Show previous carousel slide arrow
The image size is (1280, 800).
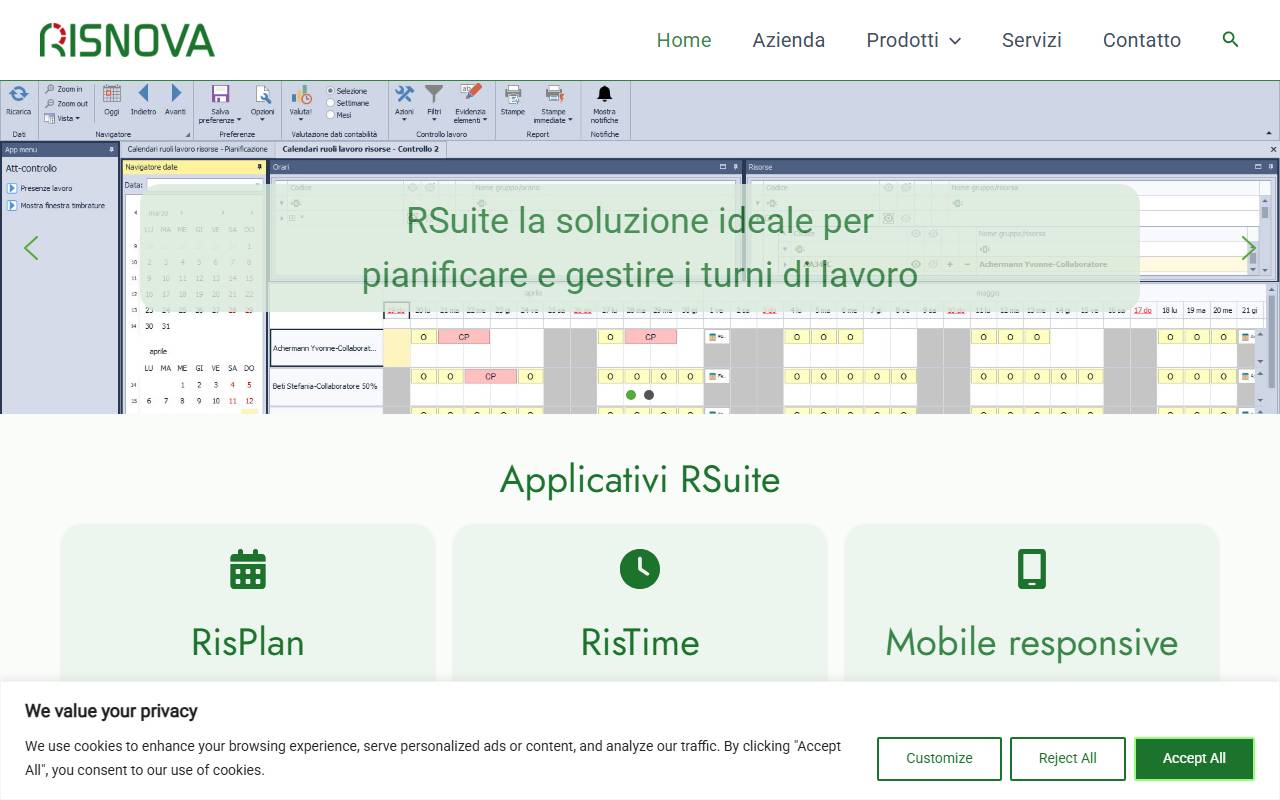(x=31, y=248)
